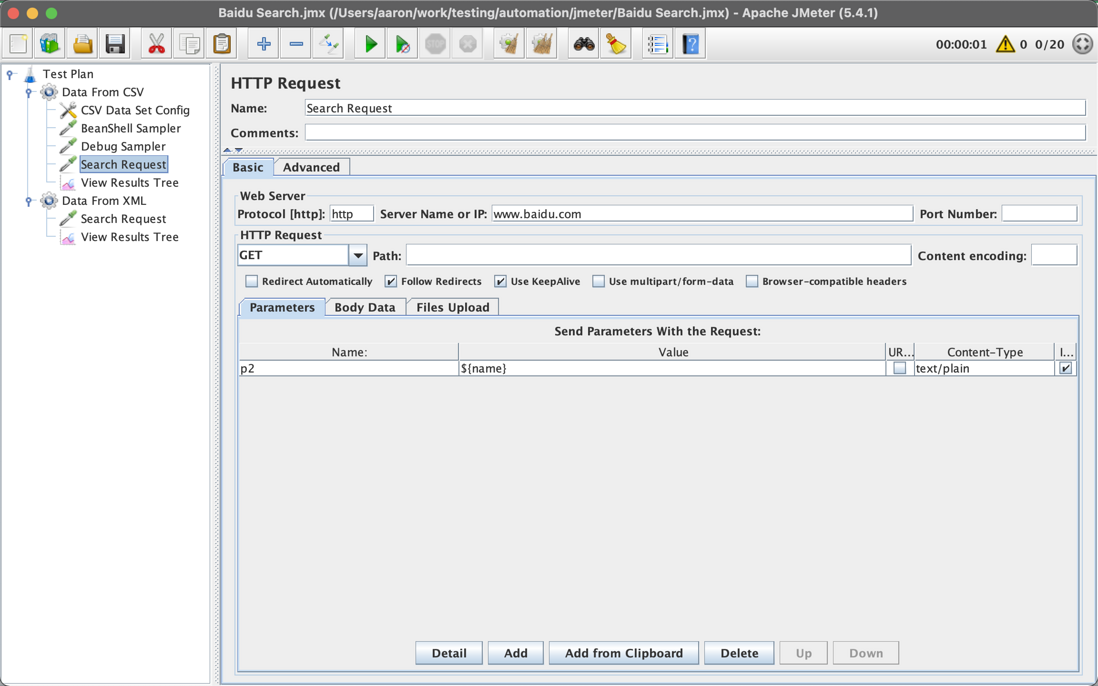The image size is (1098, 686).
Task: Open the Parameters tab
Action: (x=282, y=307)
